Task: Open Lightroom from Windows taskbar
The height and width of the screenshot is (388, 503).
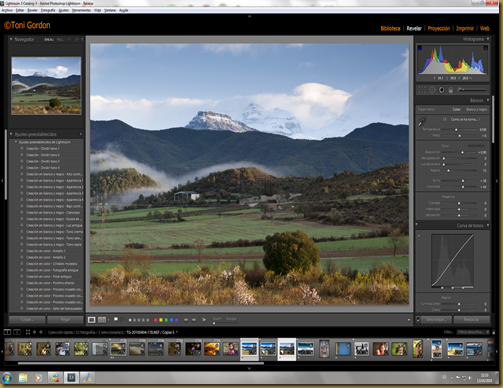Action: tap(71, 378)
